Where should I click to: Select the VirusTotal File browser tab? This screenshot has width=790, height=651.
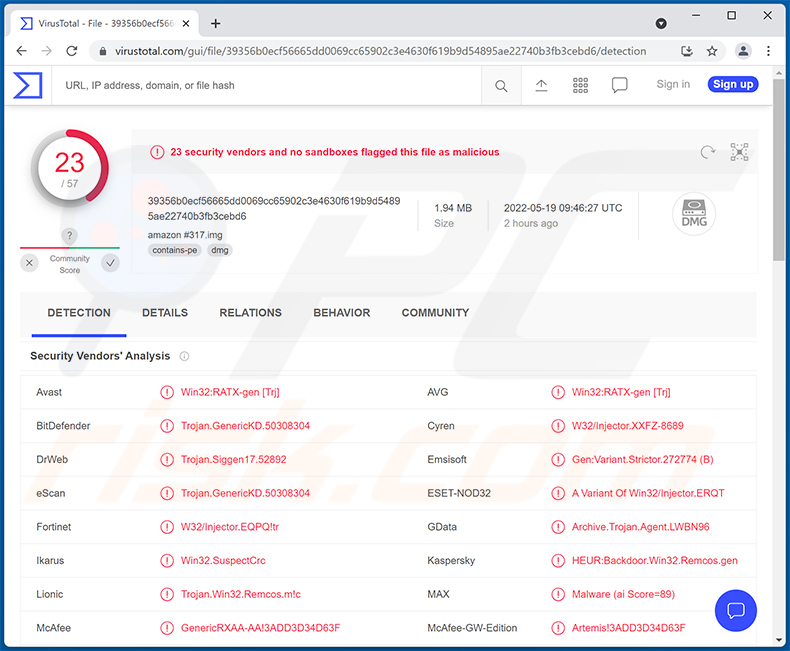coord(106,24)
